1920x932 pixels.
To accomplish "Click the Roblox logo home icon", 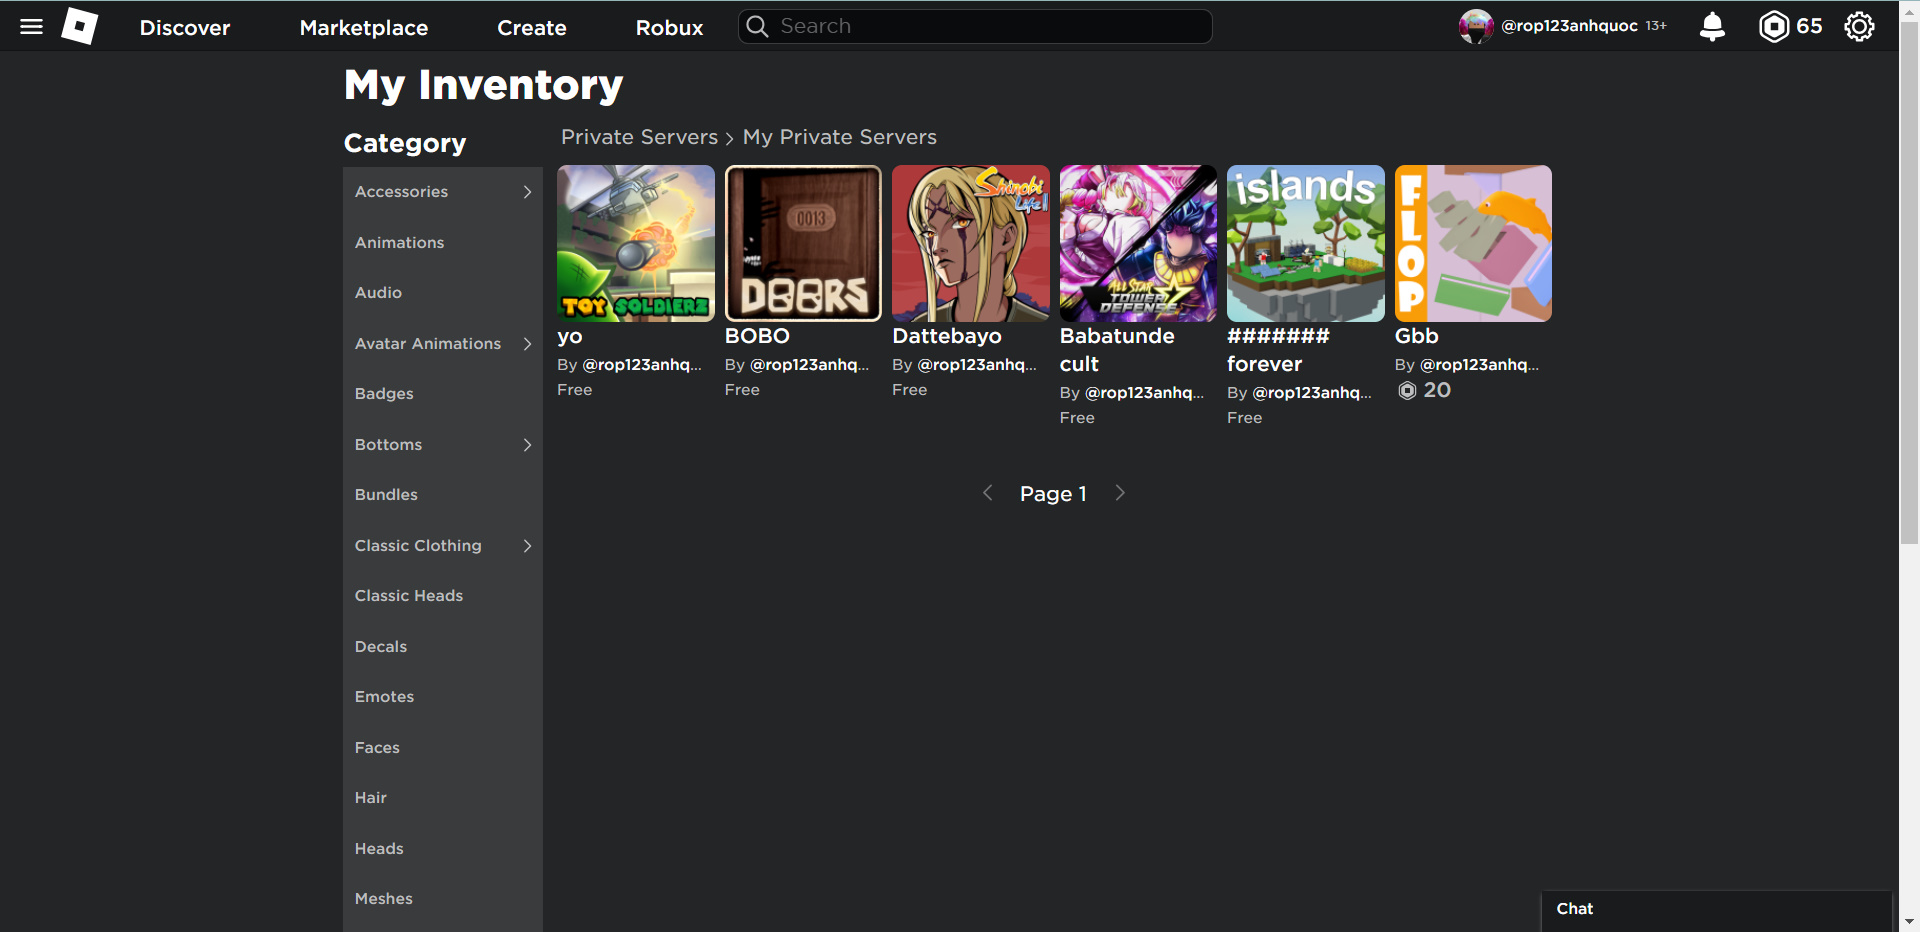I will (x=80, y=27).
